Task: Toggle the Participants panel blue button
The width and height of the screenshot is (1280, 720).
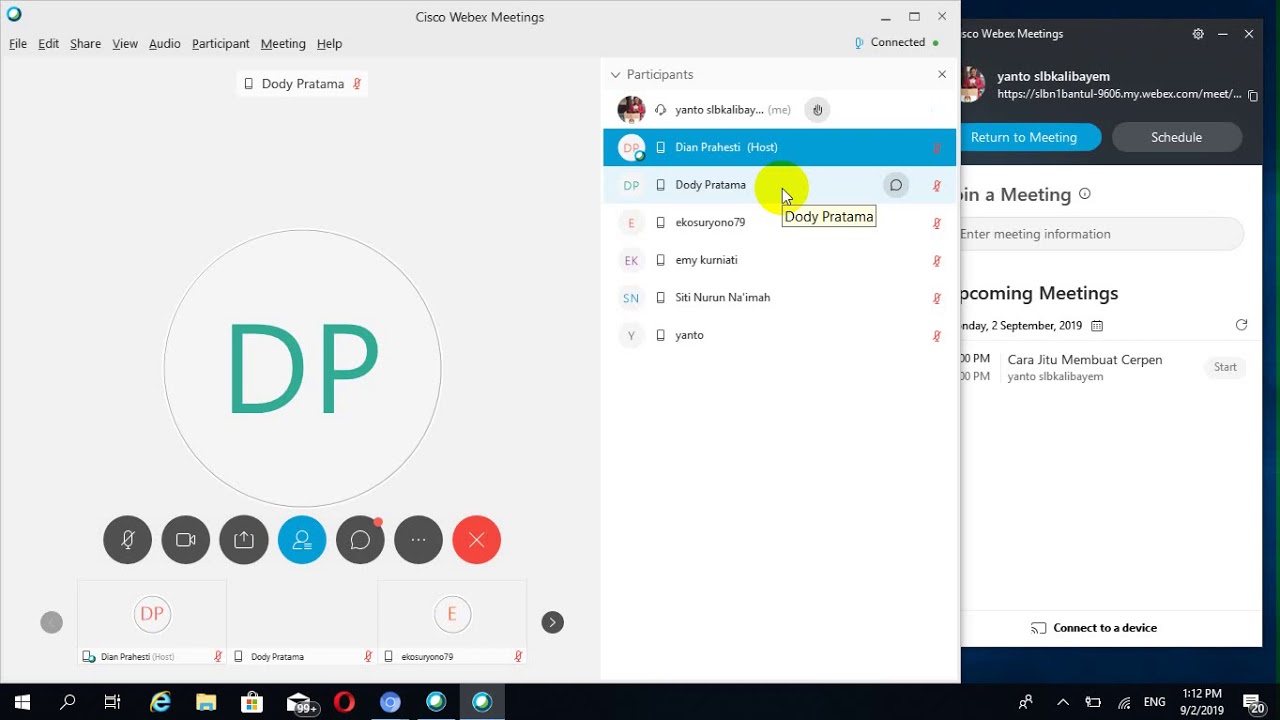Action: pos(302,540)
